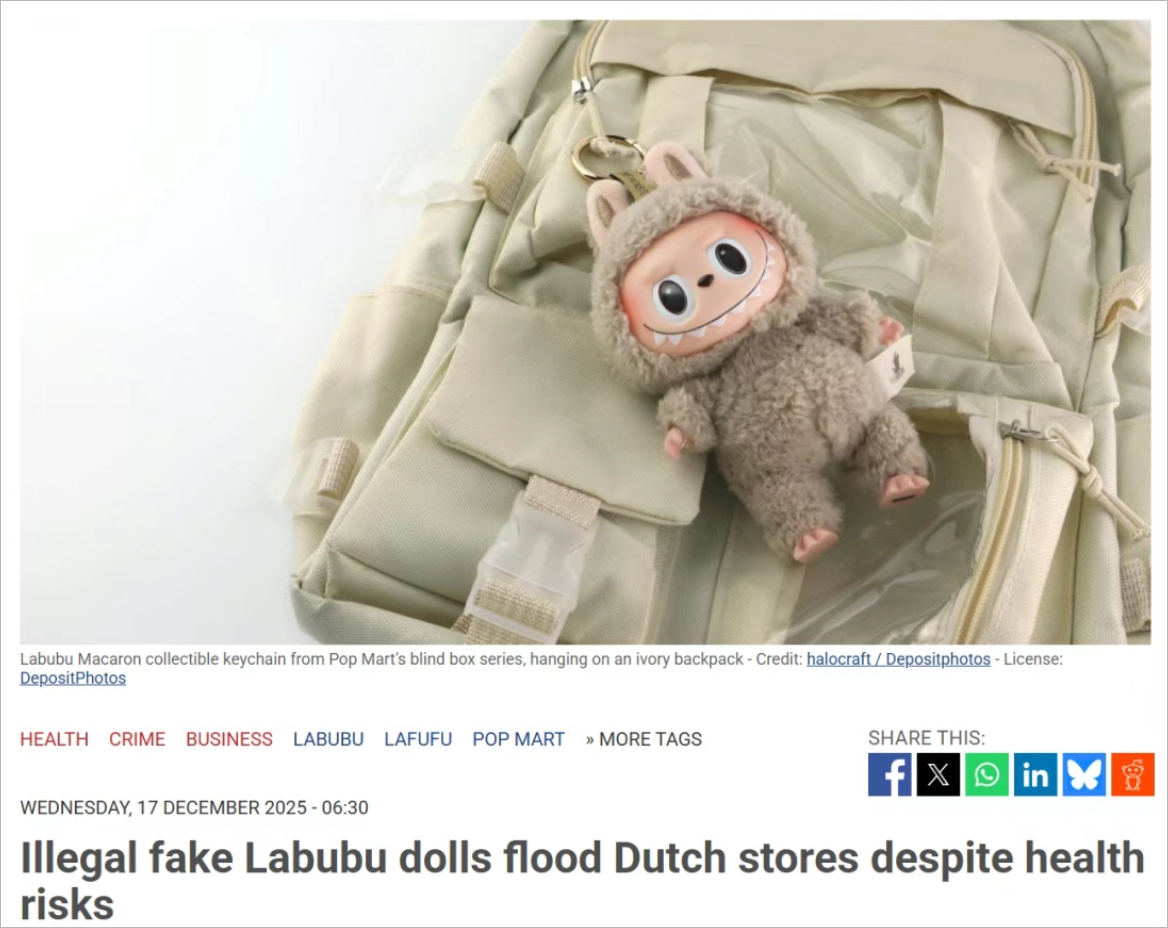Open the CRIME tag
The height and width of the screenshot is (928, 1168).
pyautogui.click(x=137, y=739)
